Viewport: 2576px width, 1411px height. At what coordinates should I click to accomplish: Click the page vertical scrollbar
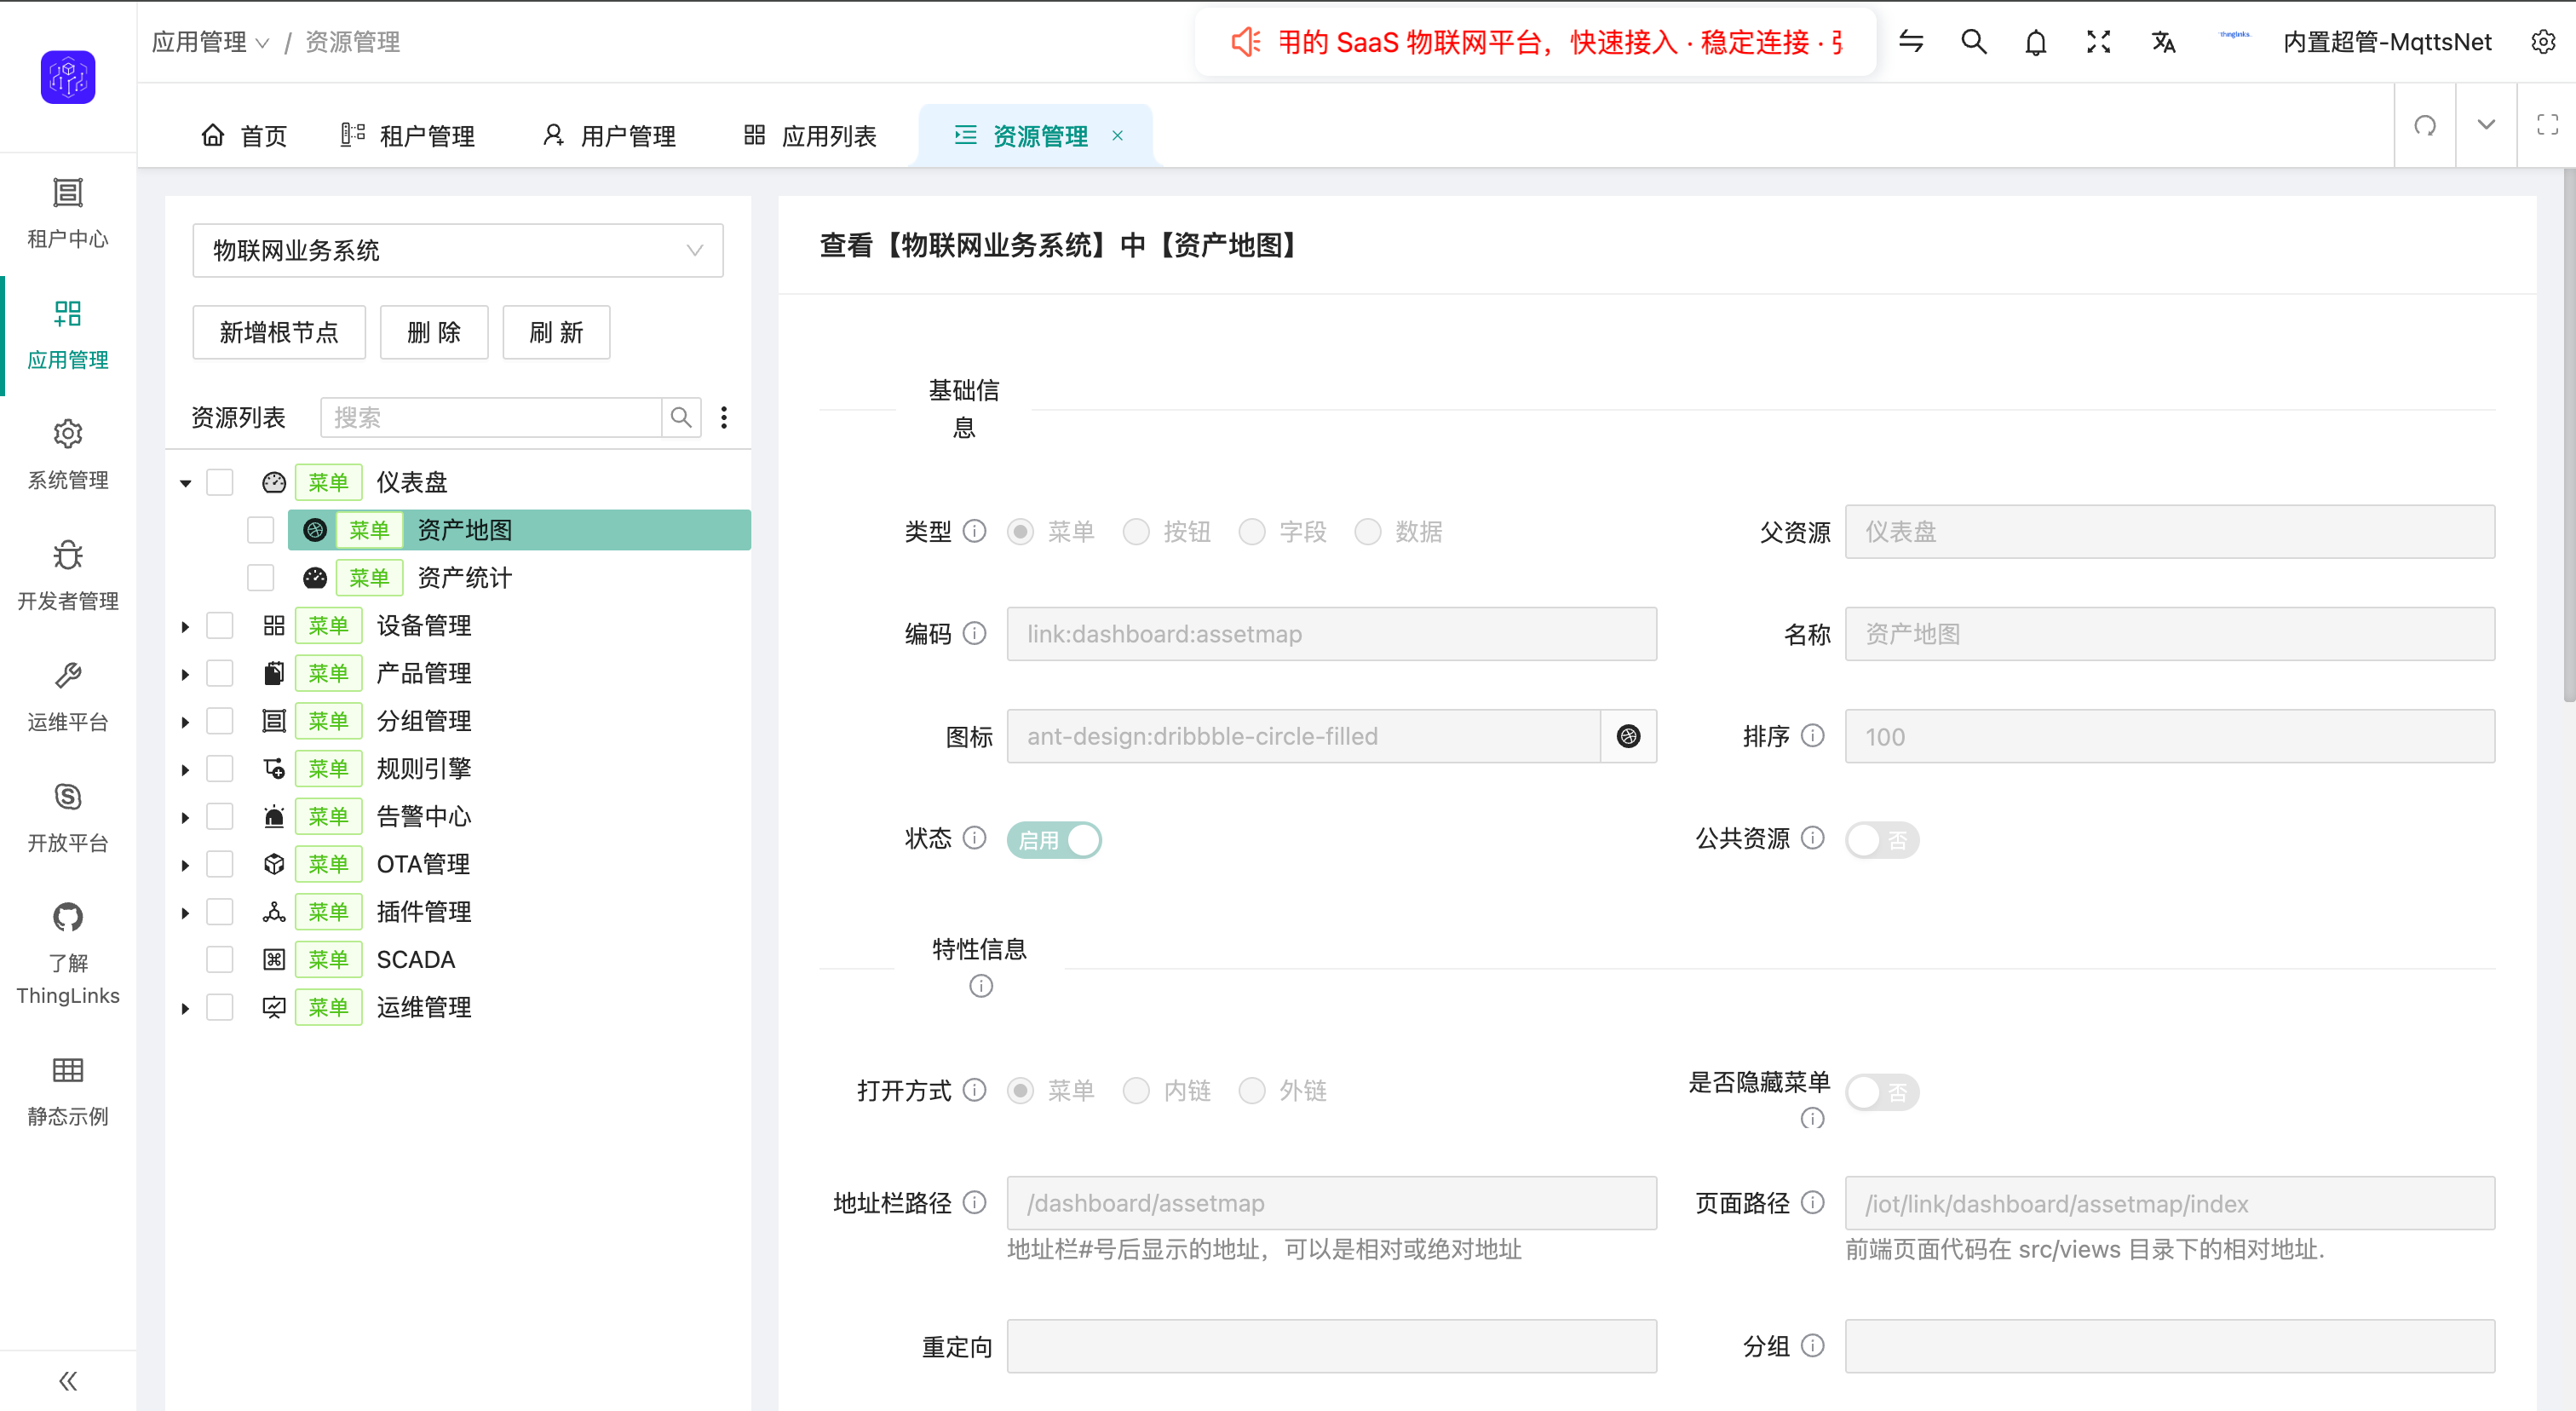pos(2569,434)
